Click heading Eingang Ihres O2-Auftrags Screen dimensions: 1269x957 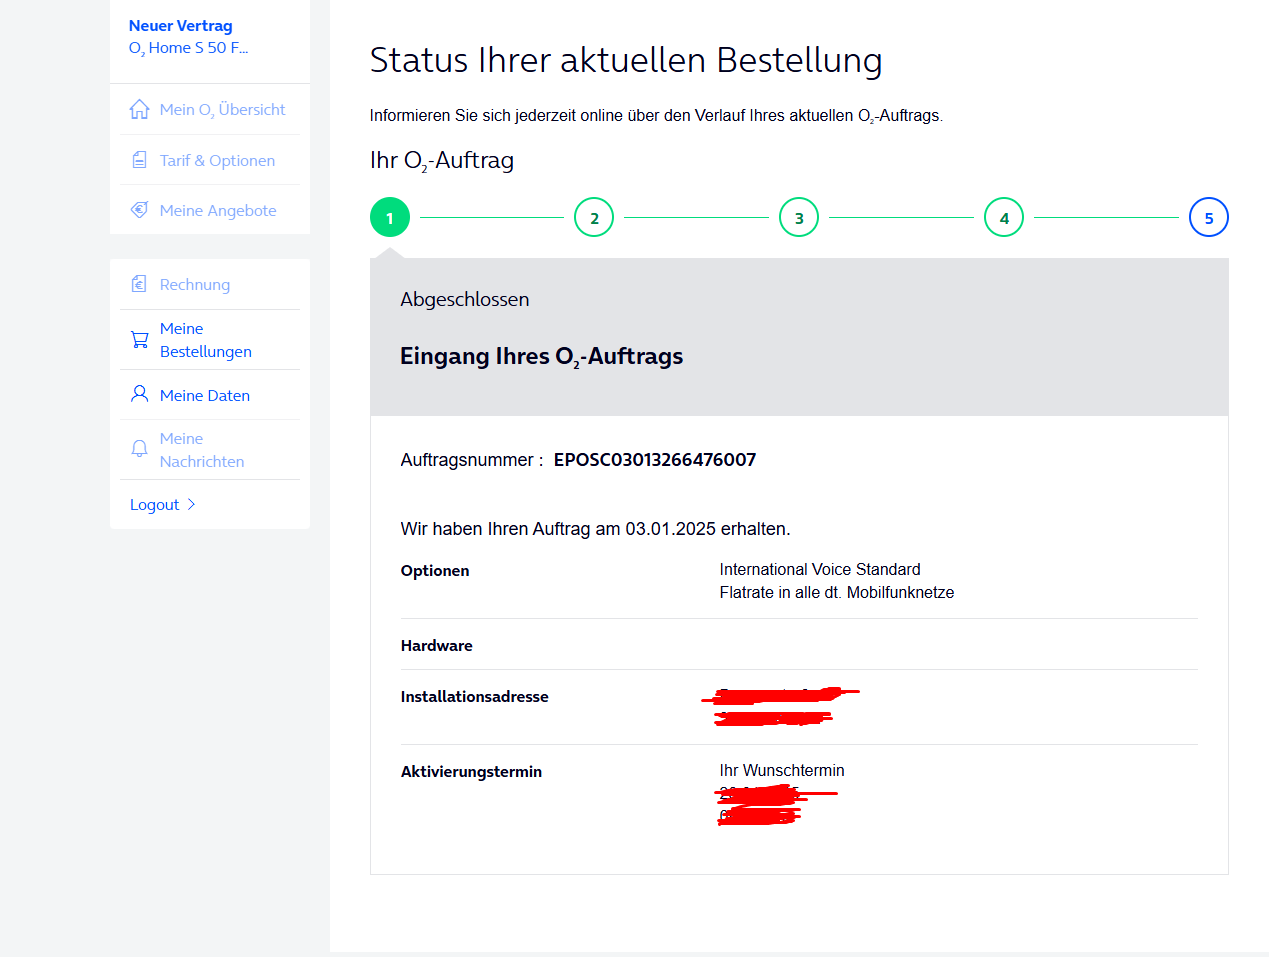(542, 357)
